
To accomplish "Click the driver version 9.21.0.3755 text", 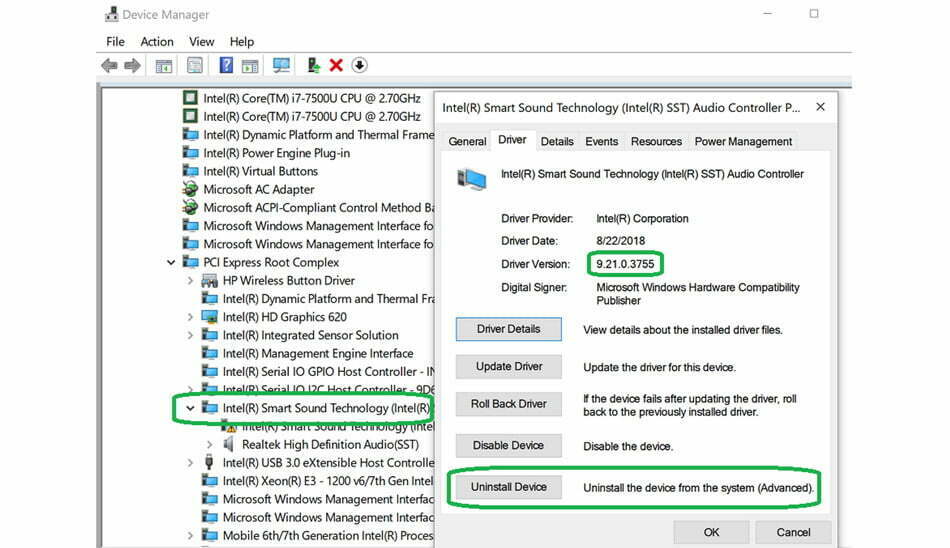I will [625, 264].
